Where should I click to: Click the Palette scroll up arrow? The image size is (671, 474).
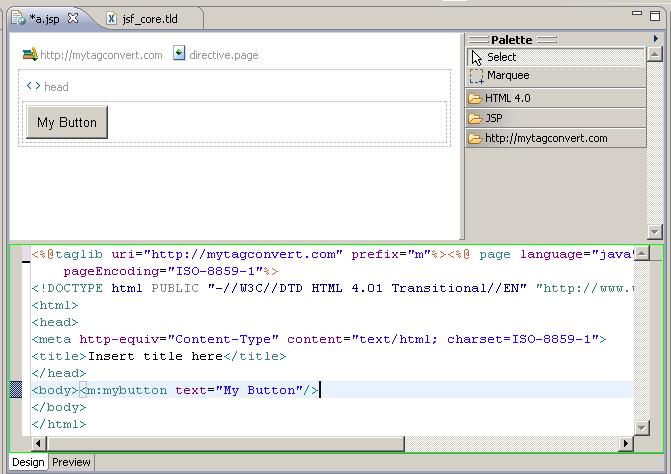pyautogui.click(x=654, y=54)
